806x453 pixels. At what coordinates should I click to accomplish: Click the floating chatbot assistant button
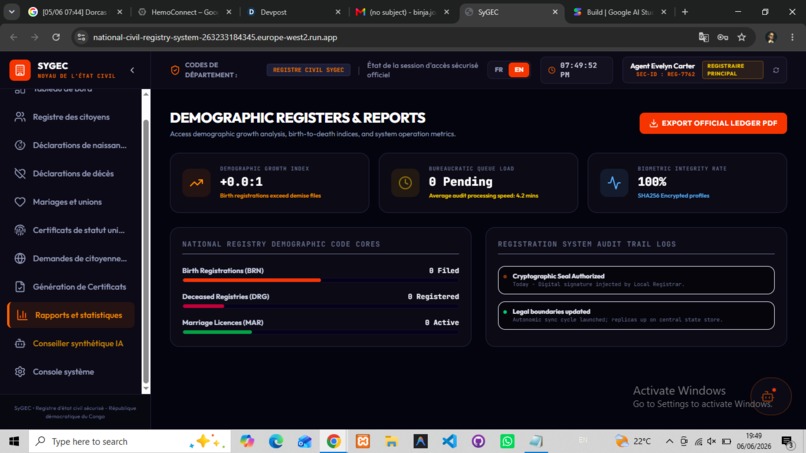click(770, 396)
